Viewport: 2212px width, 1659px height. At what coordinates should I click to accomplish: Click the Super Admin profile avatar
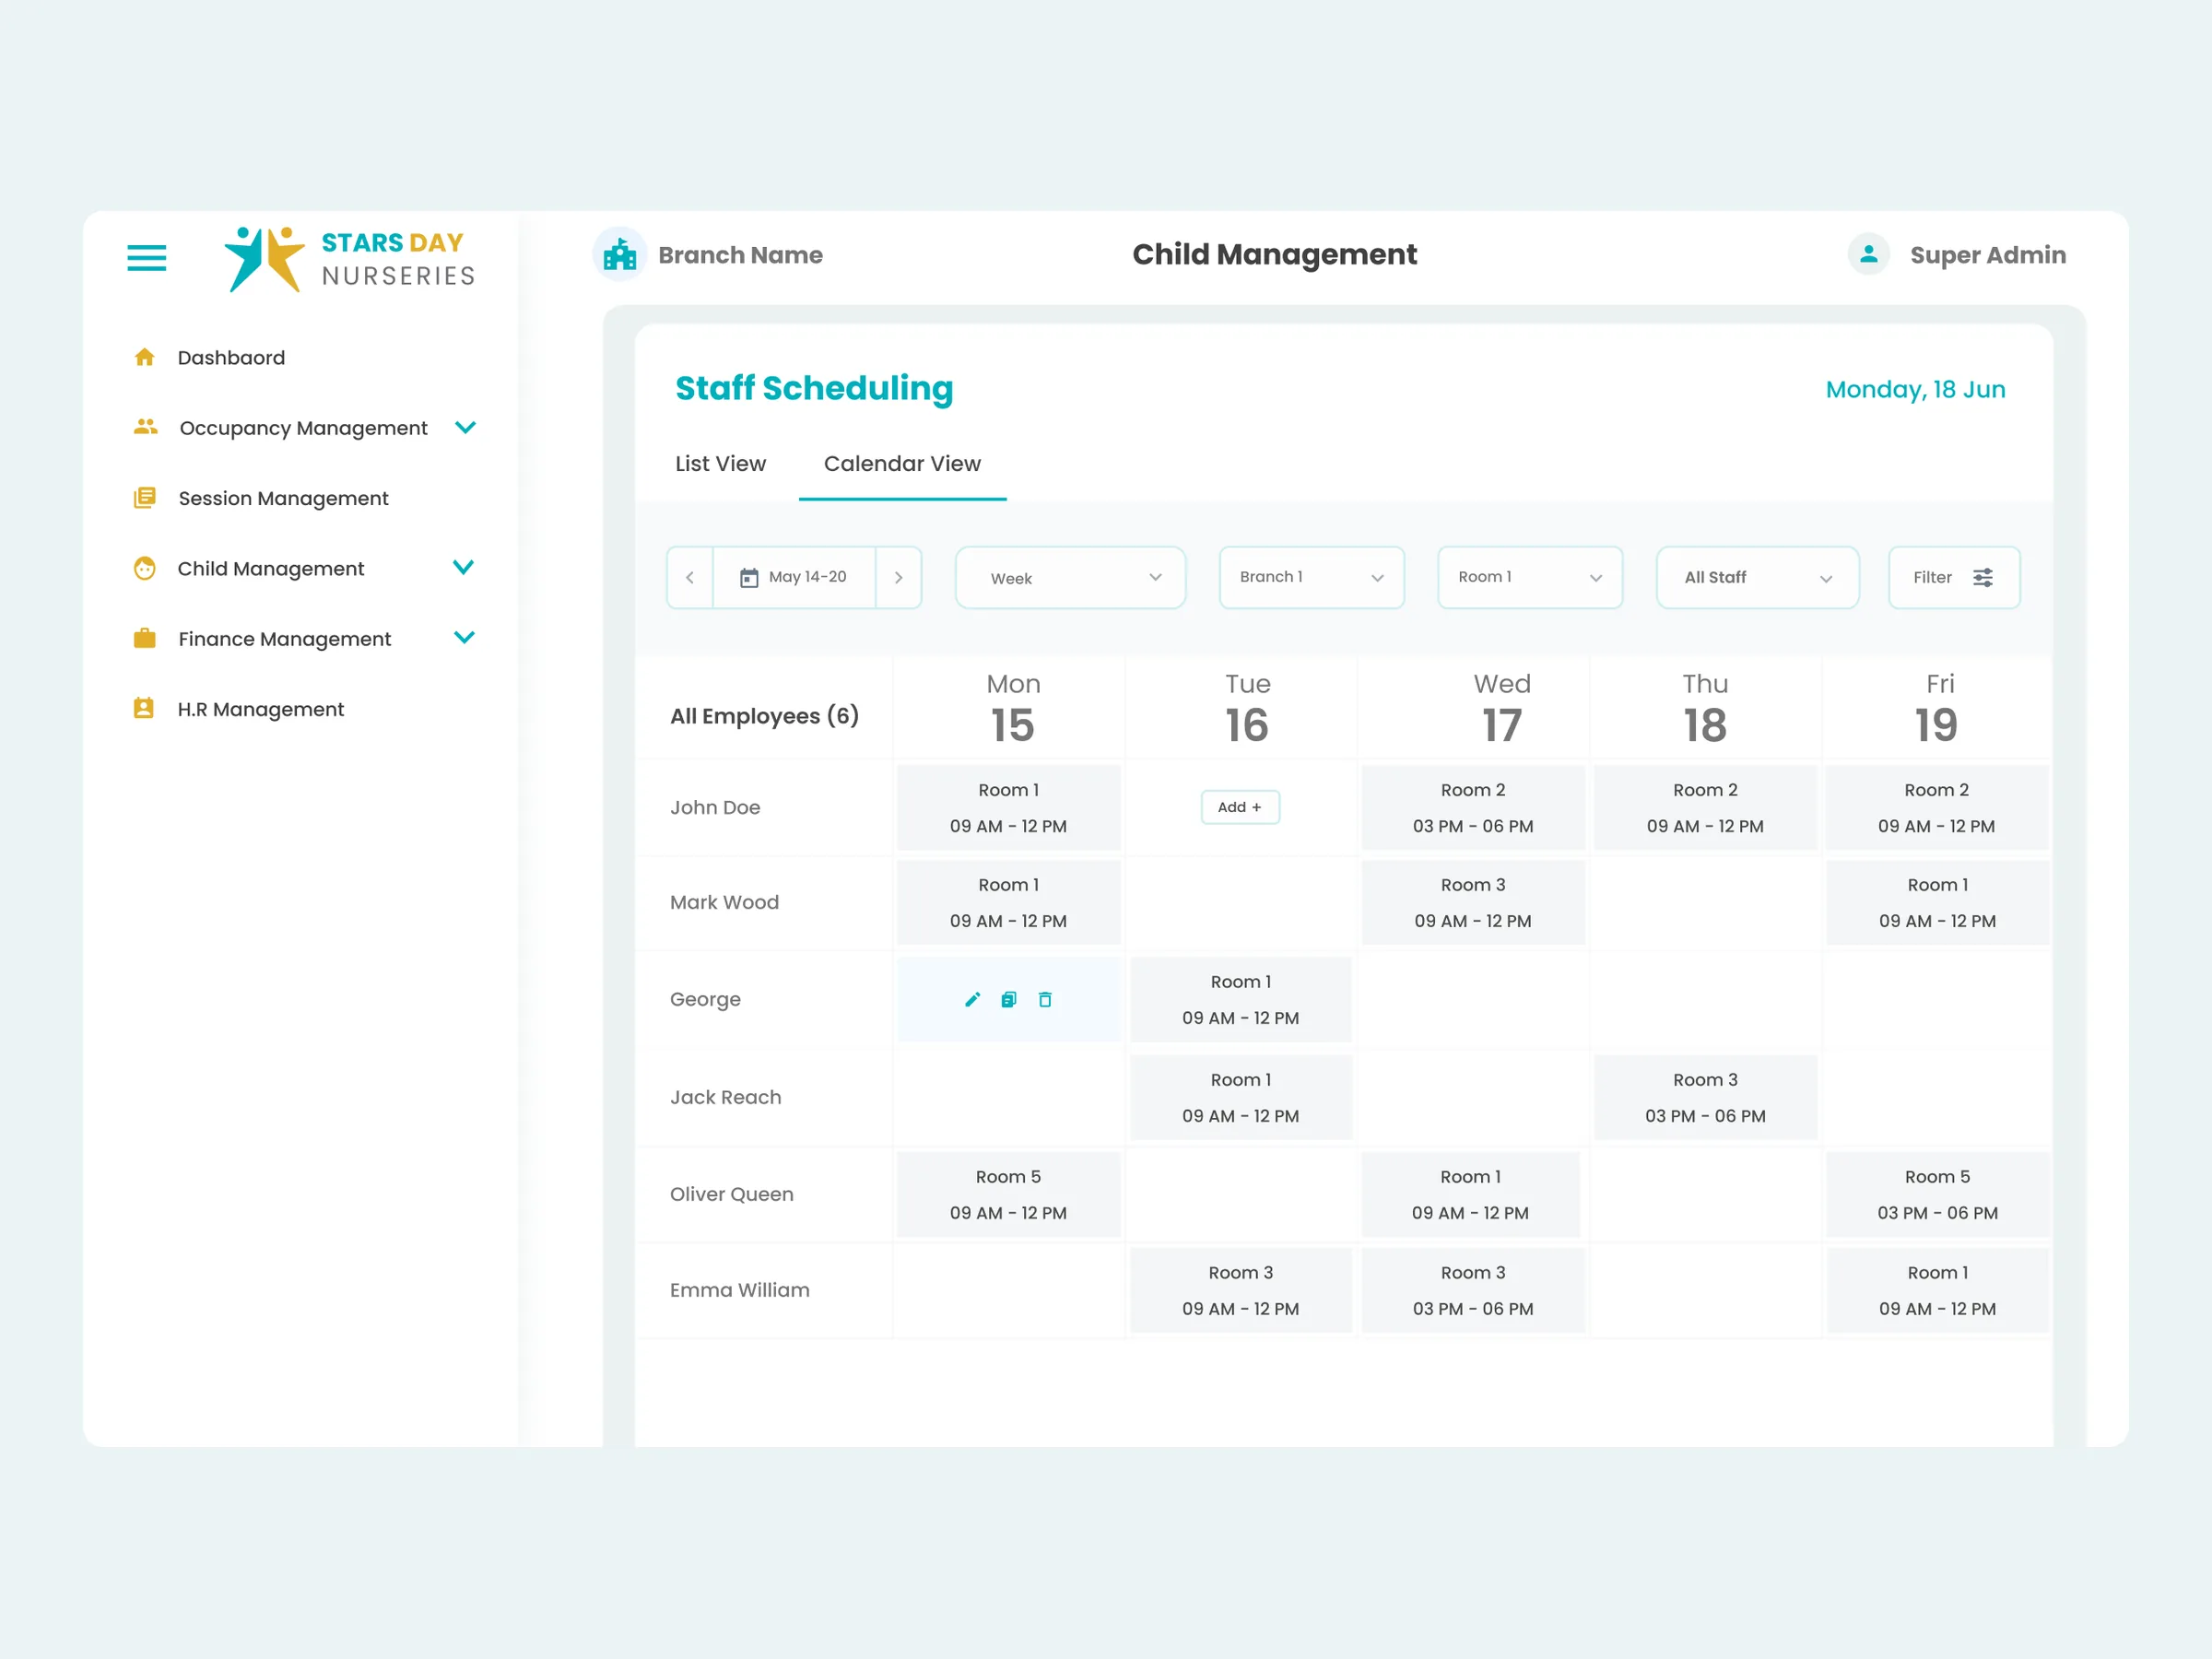(1868, 254)
